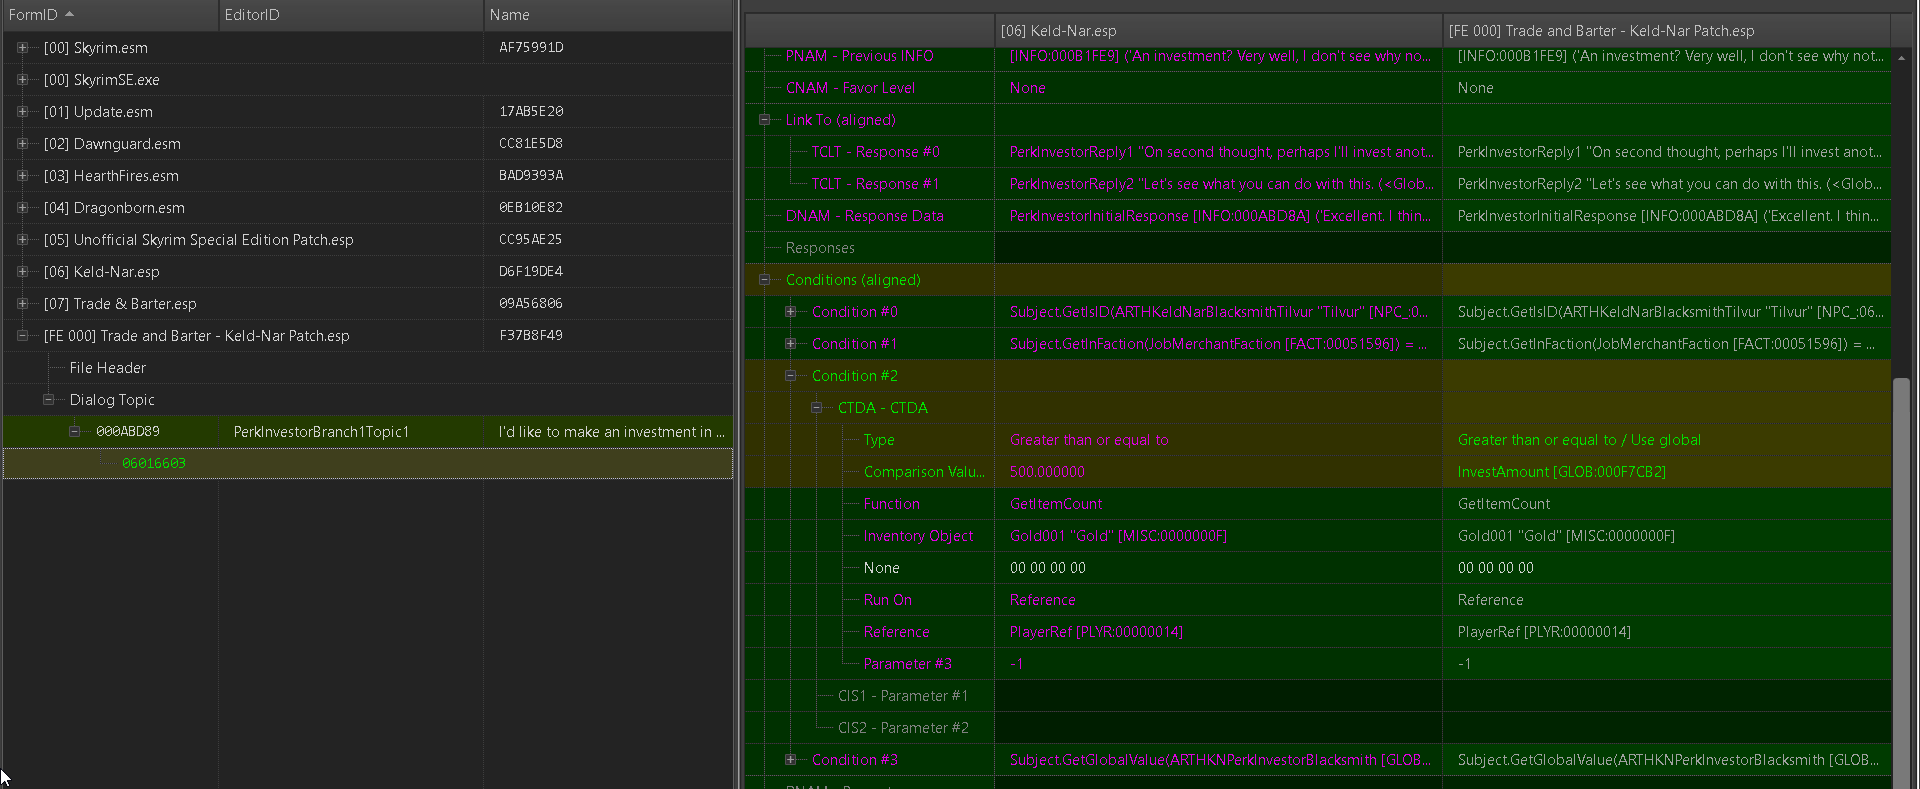Image resolution: width=1920 pixels, height=789 pixels.
Task: Expand the [00] SkyrimSE.exe node
Action: tap(22, 80)
